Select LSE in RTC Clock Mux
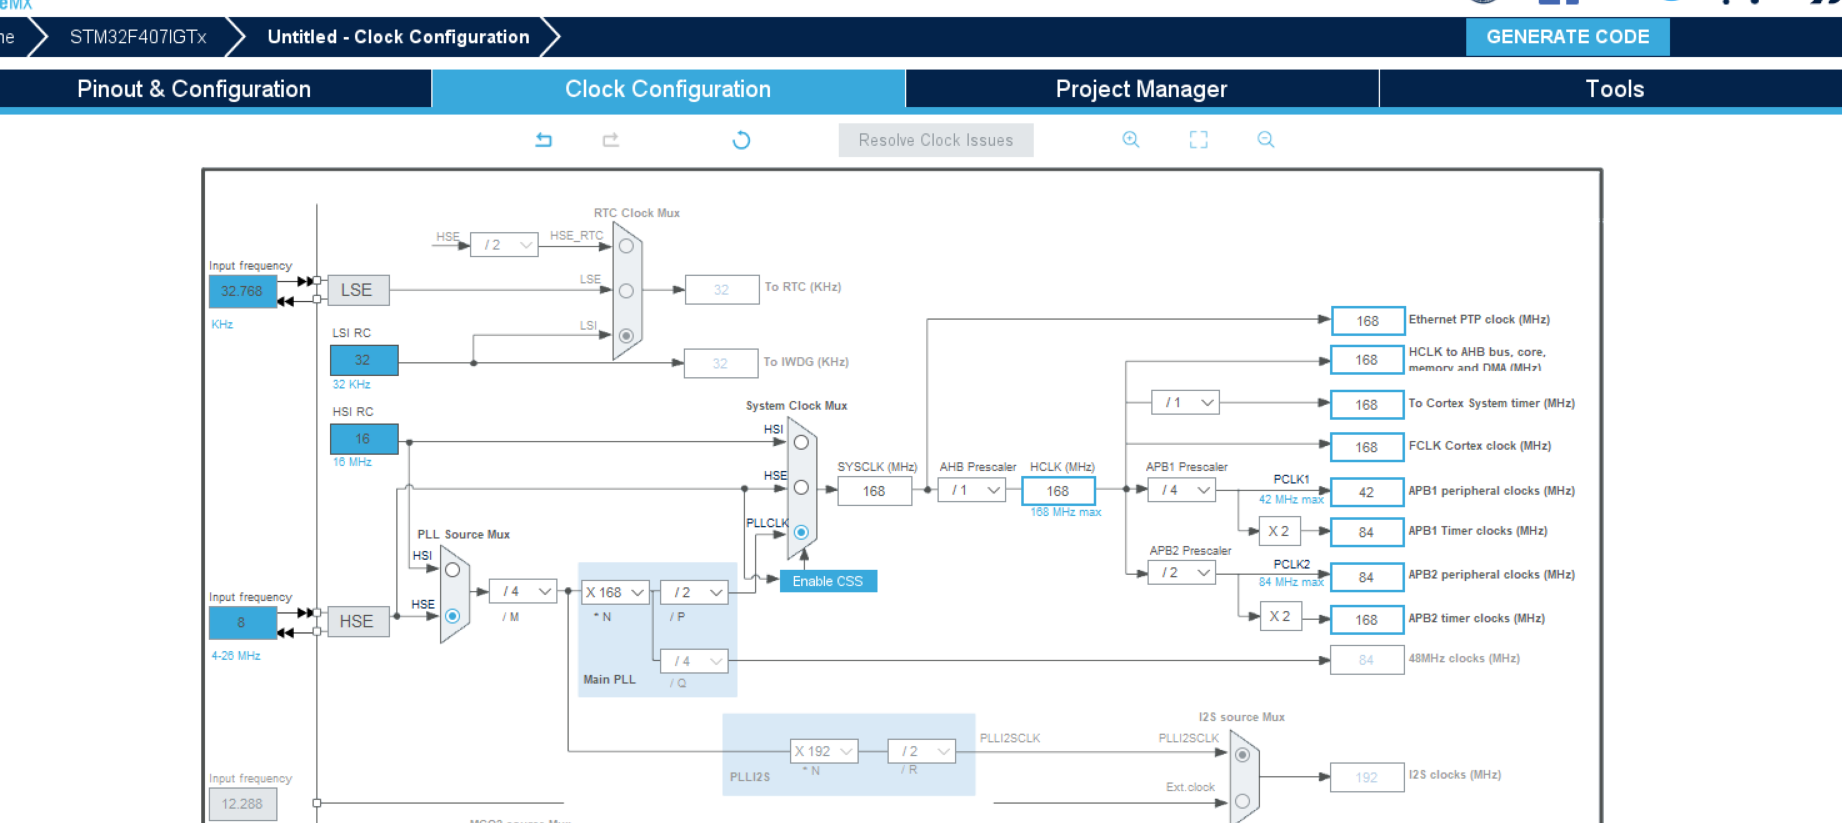This screenshot has height=823, width=1842. (x=626, y=291)
